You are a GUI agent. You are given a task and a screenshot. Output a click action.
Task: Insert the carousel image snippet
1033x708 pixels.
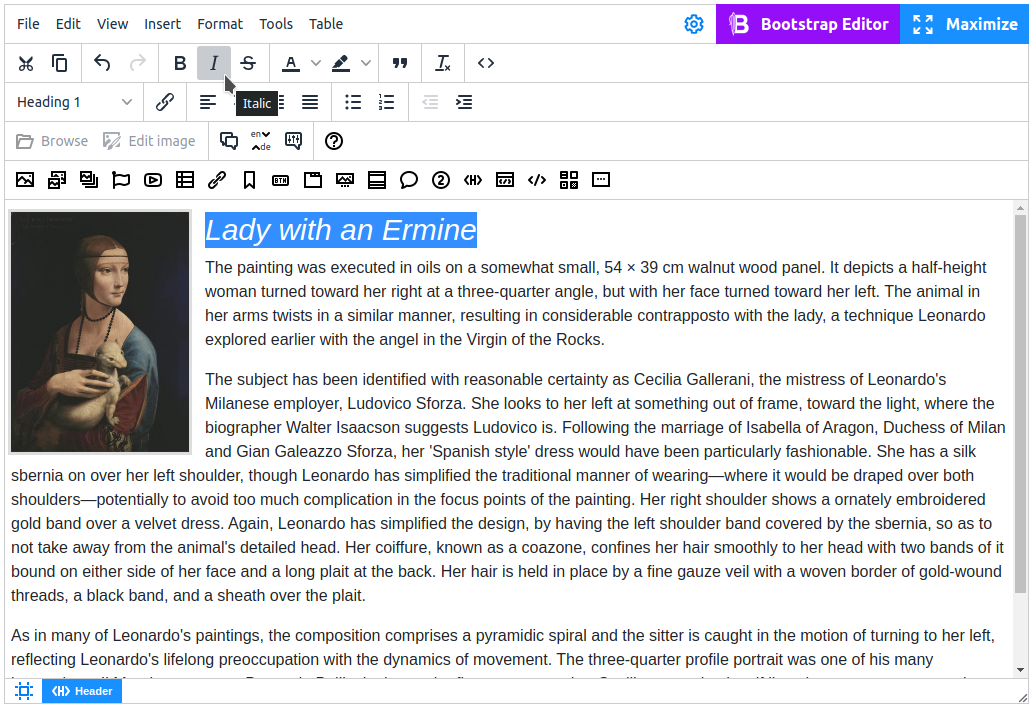345,180
